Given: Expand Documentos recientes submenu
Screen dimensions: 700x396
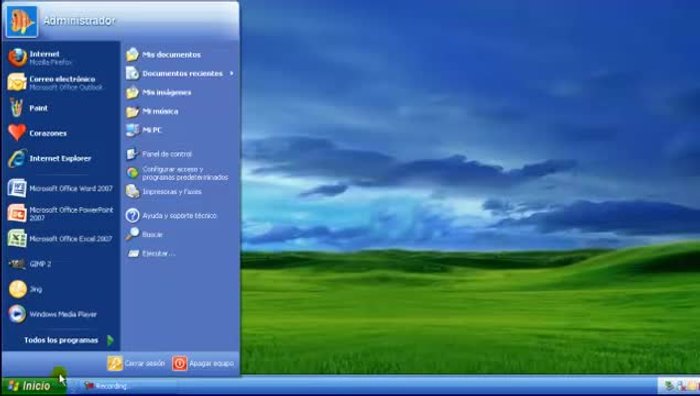Looking at the screenshot, I should pos(180,73).
